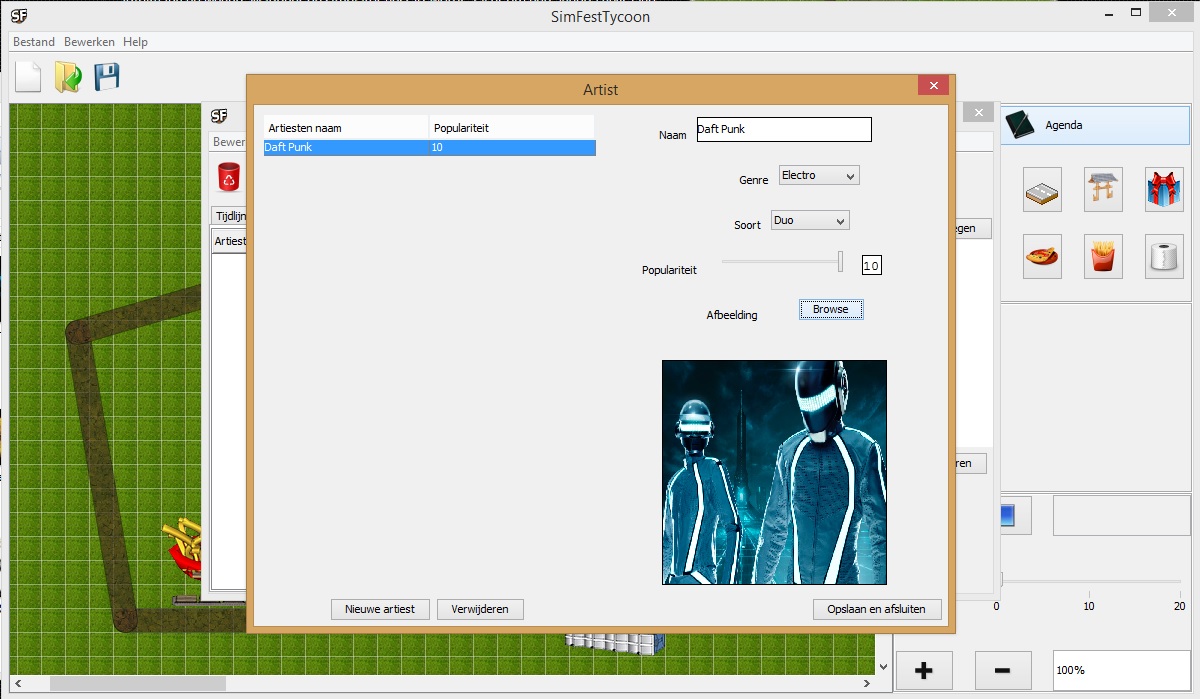Select the gift box shop icon
The height and width of the screenshot is (699, 1200).
[1164, 190]
